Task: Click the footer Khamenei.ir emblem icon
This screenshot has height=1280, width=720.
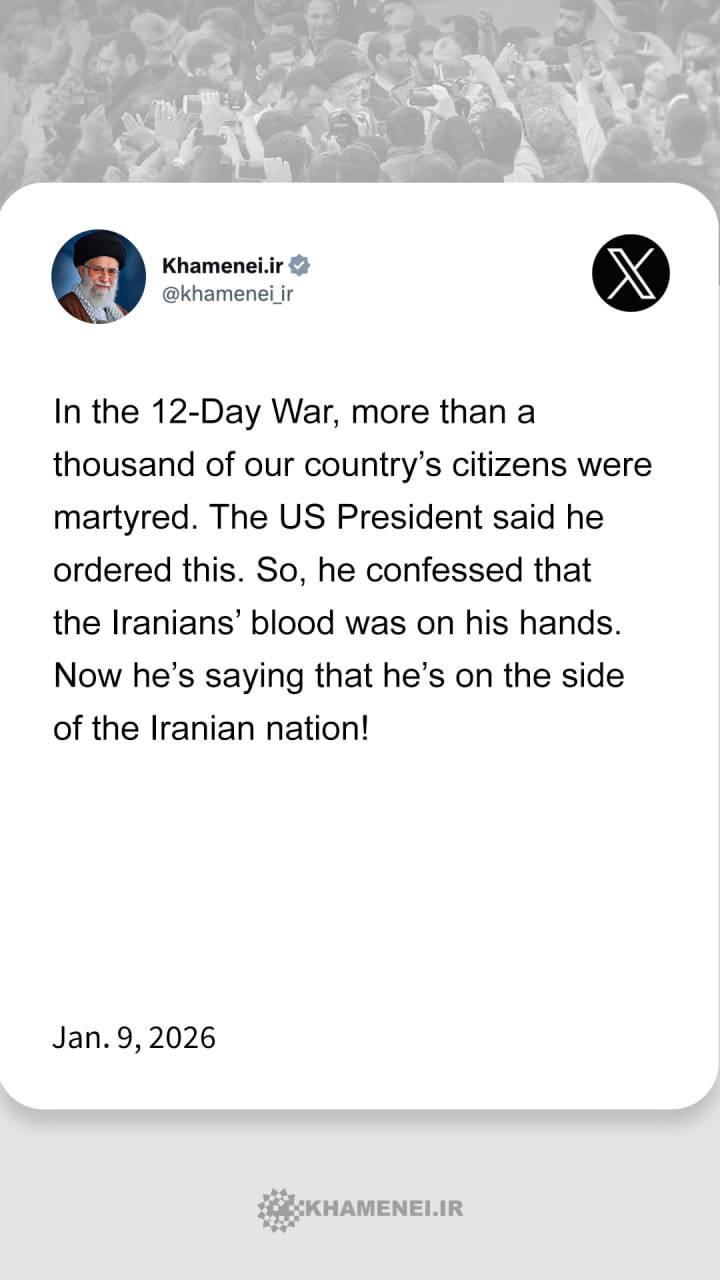Action: 277,1208
